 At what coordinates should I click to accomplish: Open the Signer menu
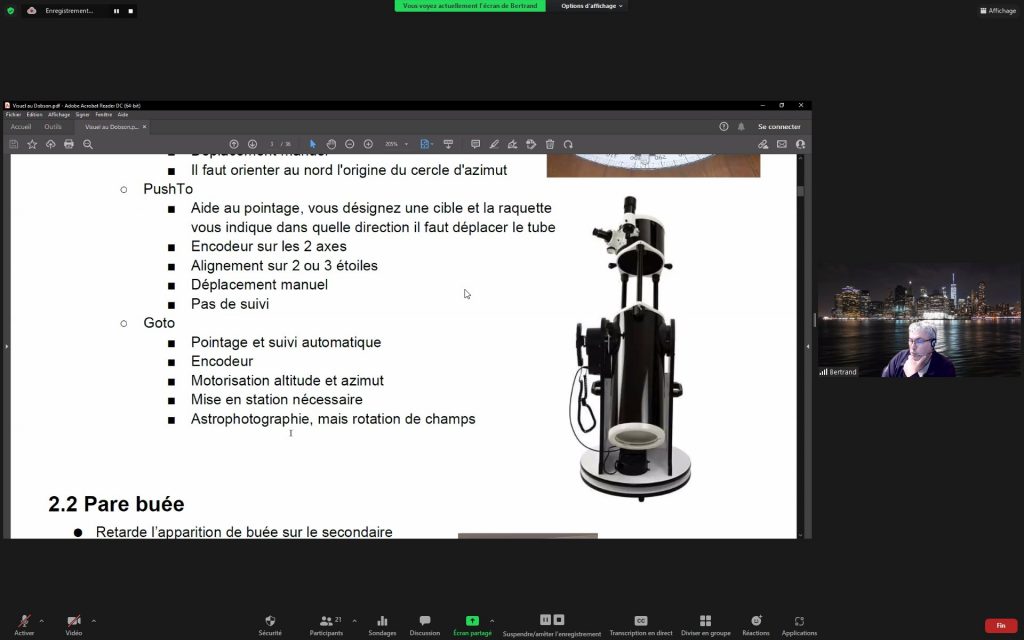82,115
